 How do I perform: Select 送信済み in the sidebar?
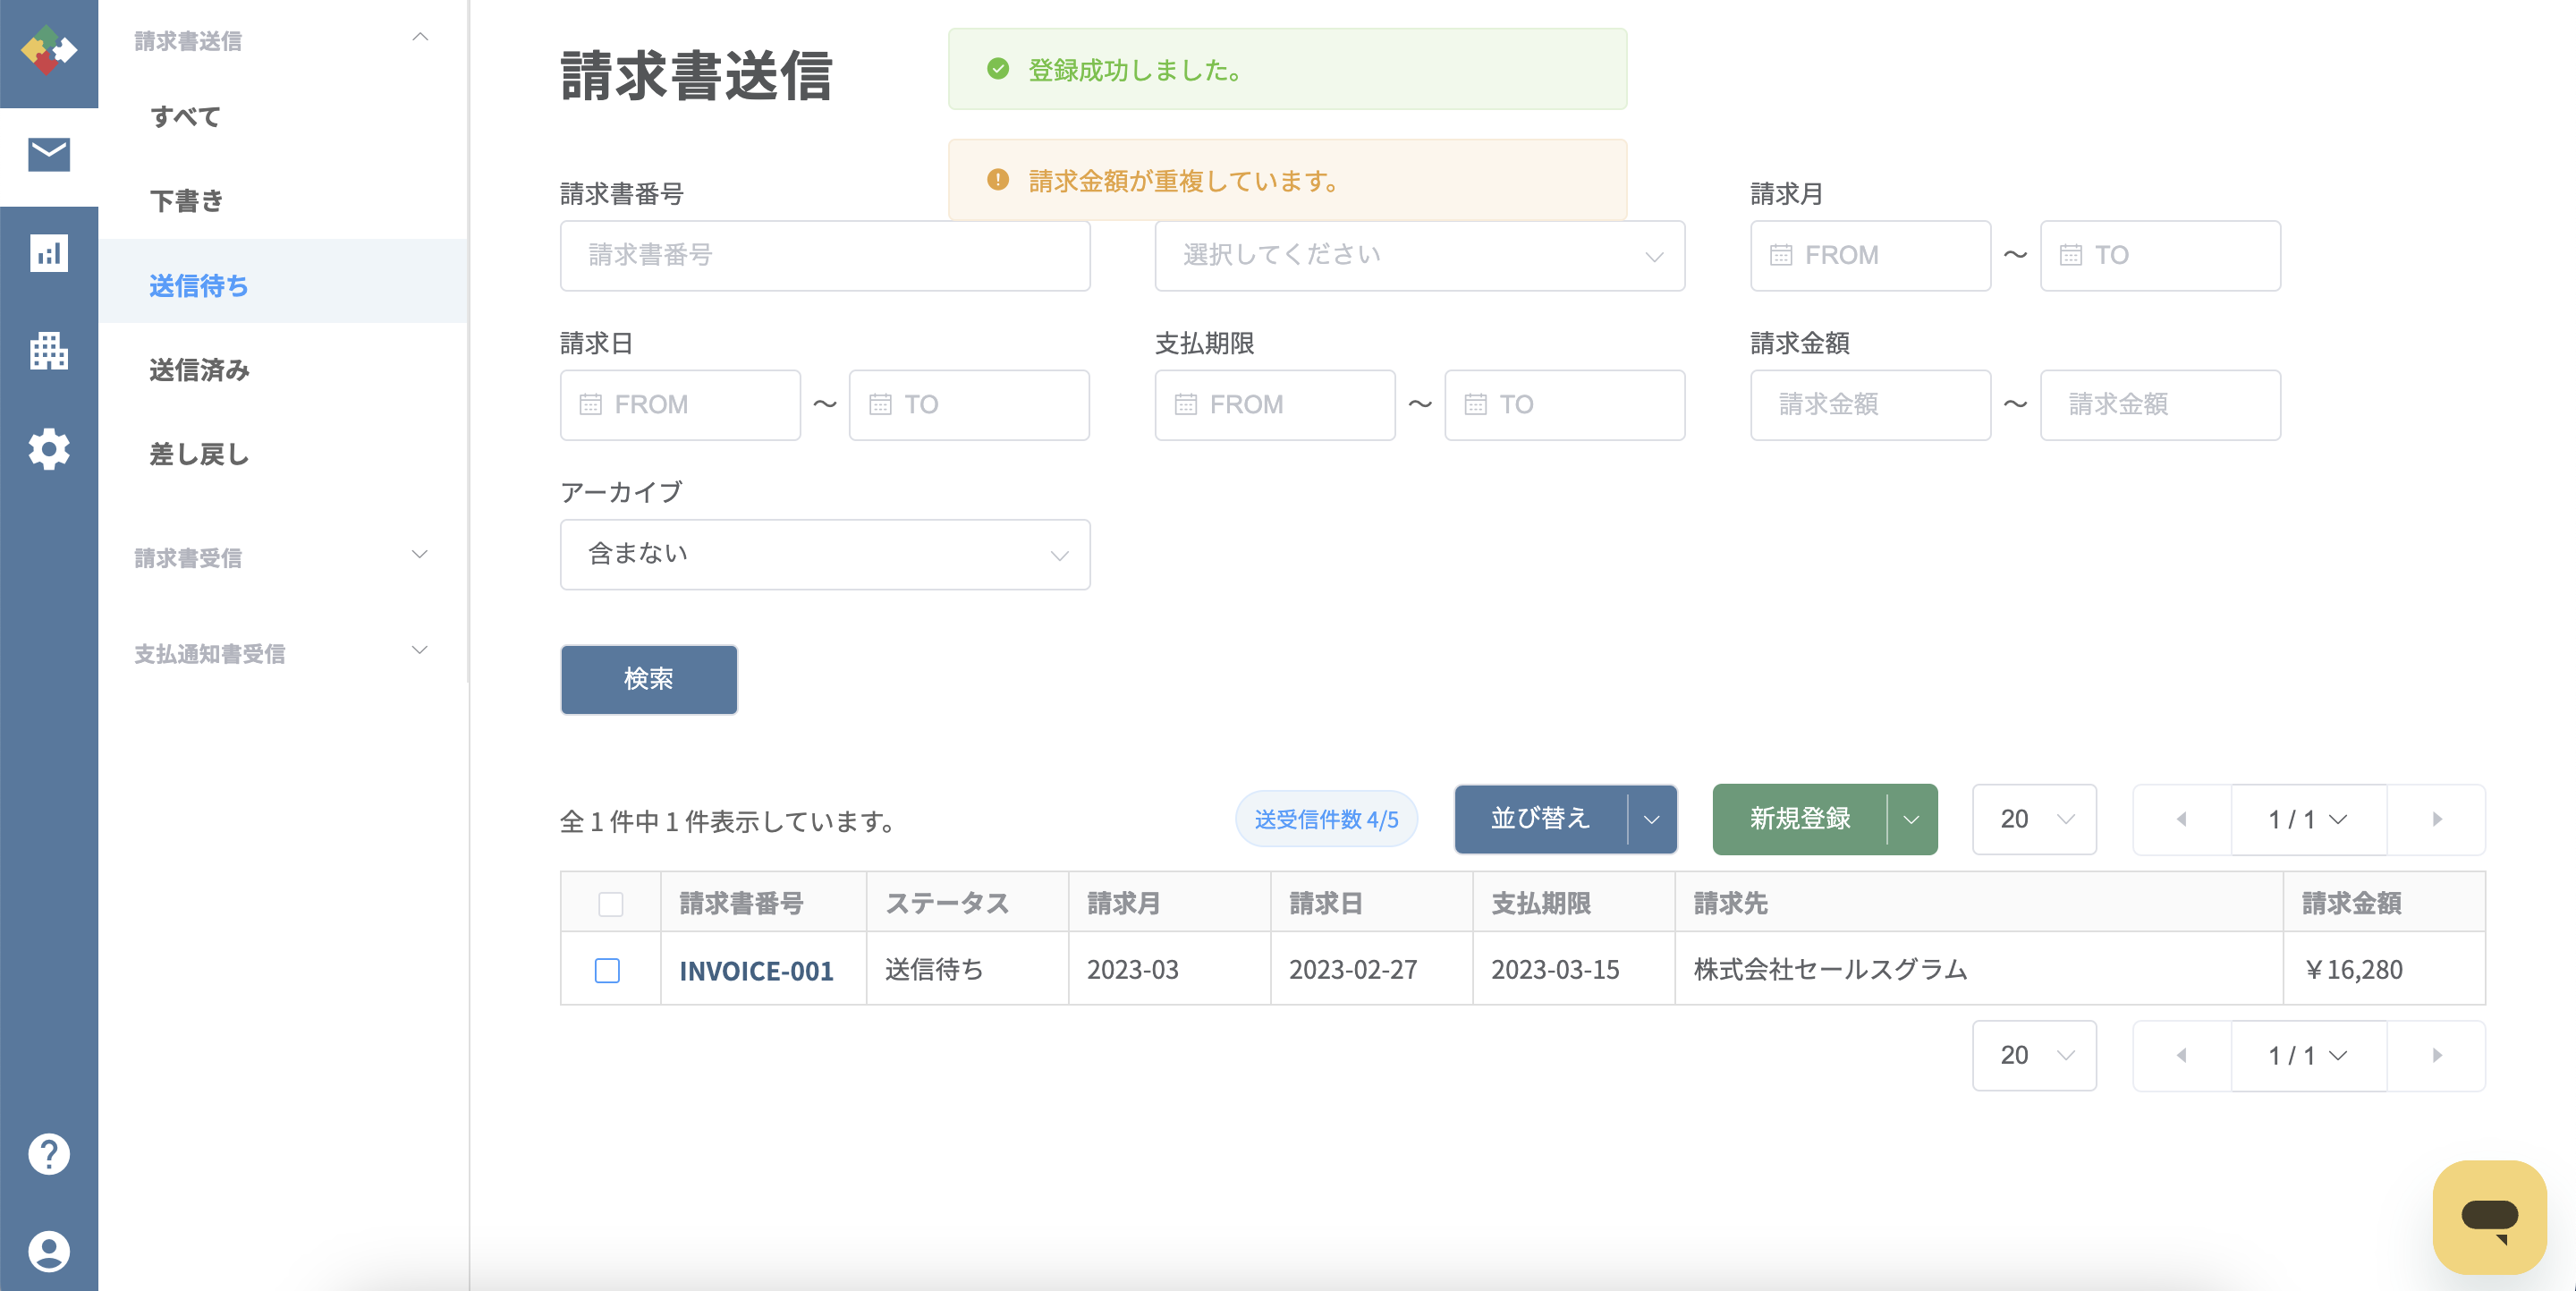[x=284, y=370]
